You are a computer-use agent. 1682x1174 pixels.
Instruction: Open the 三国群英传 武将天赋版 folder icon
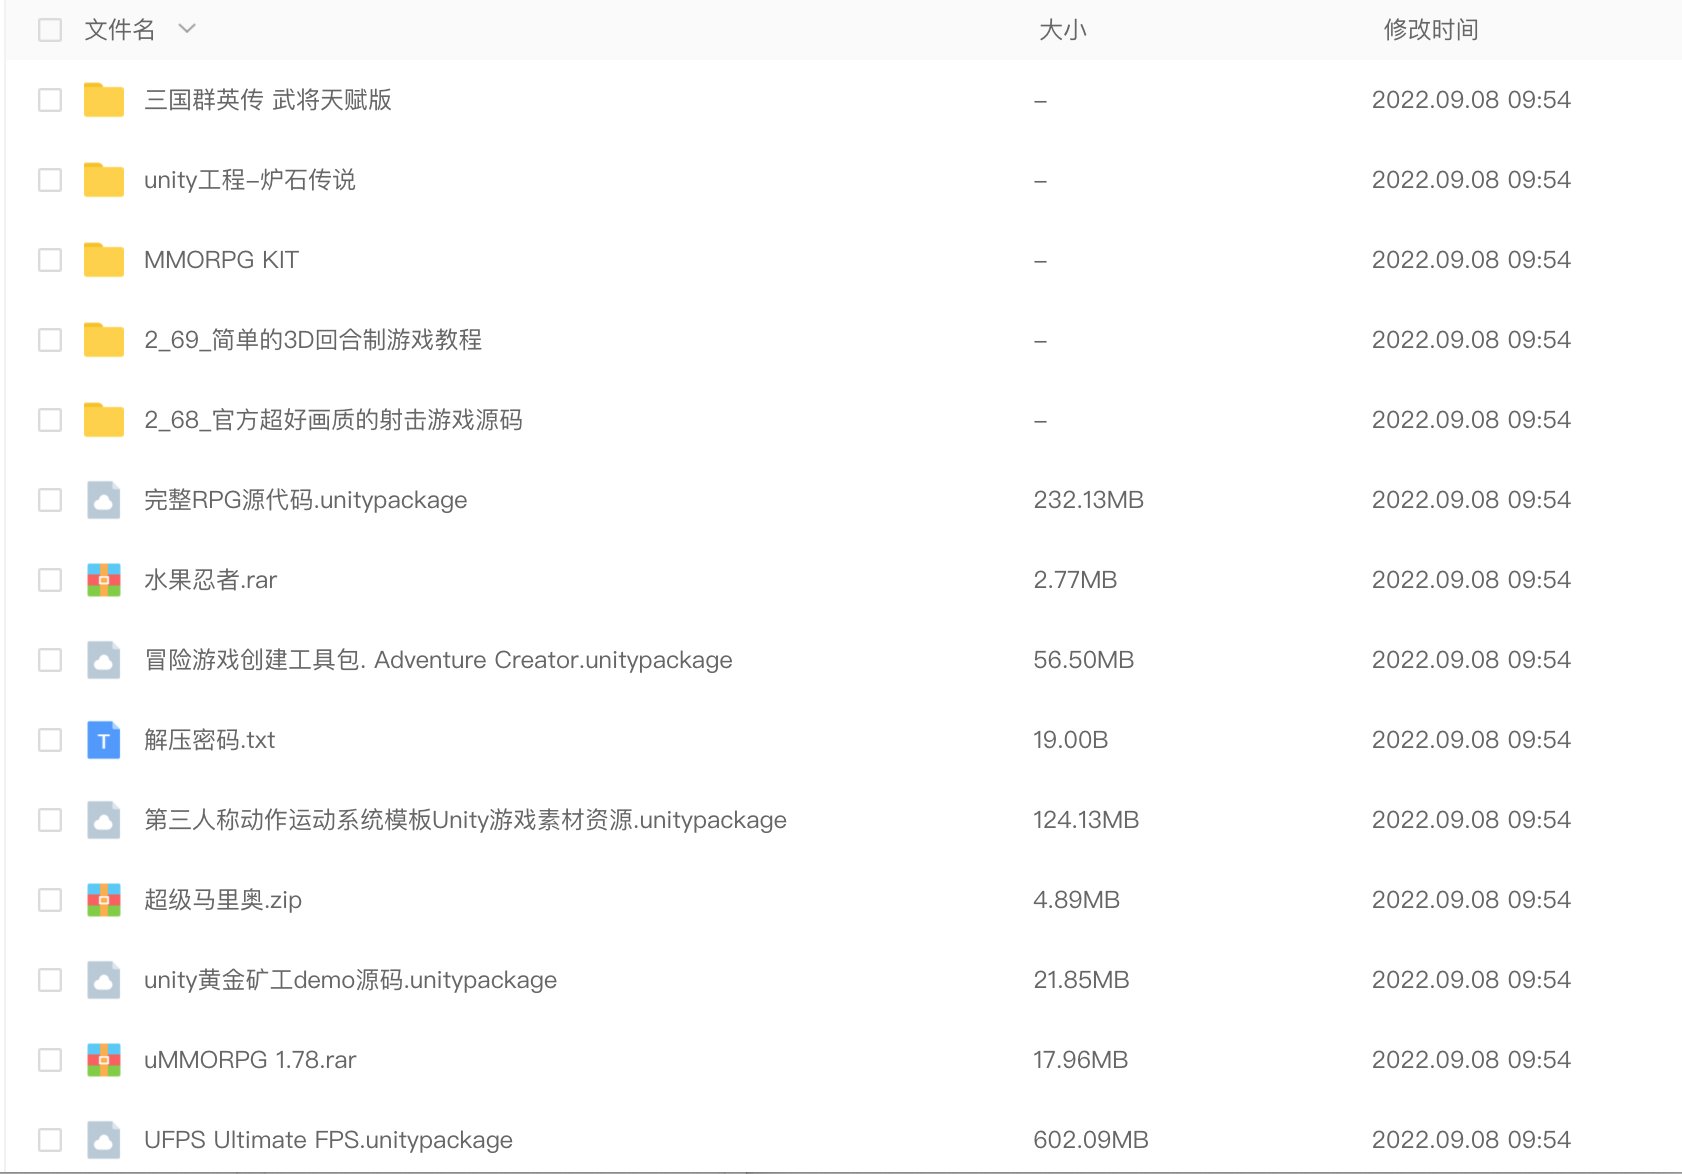pos(103,100)
